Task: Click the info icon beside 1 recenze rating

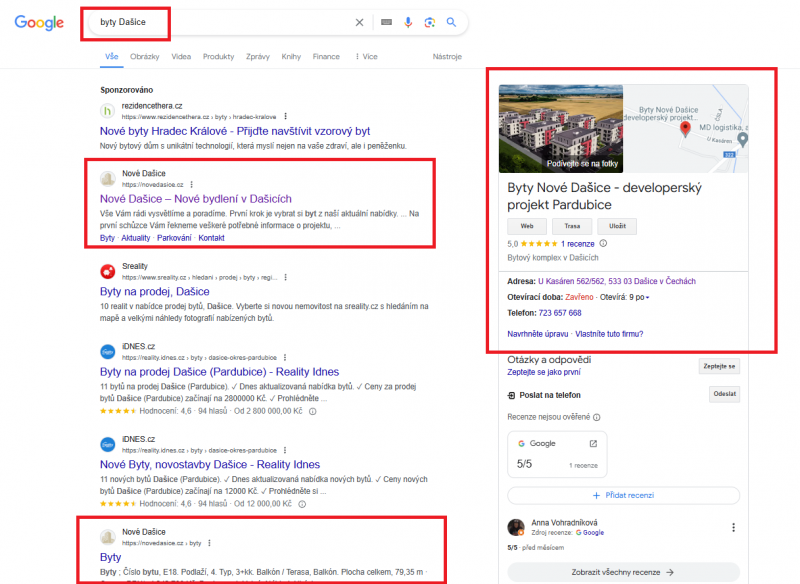Action: (603, 243)
